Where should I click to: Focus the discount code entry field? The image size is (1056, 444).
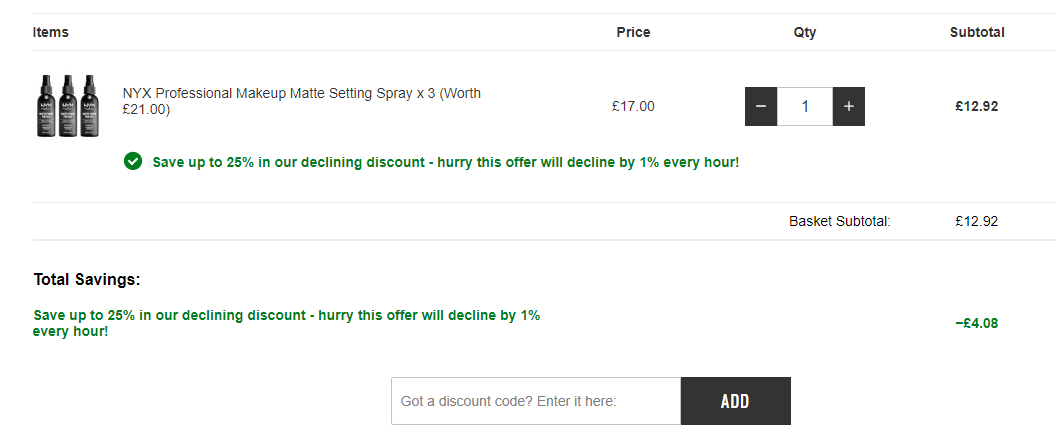click(x=536, y=401)
